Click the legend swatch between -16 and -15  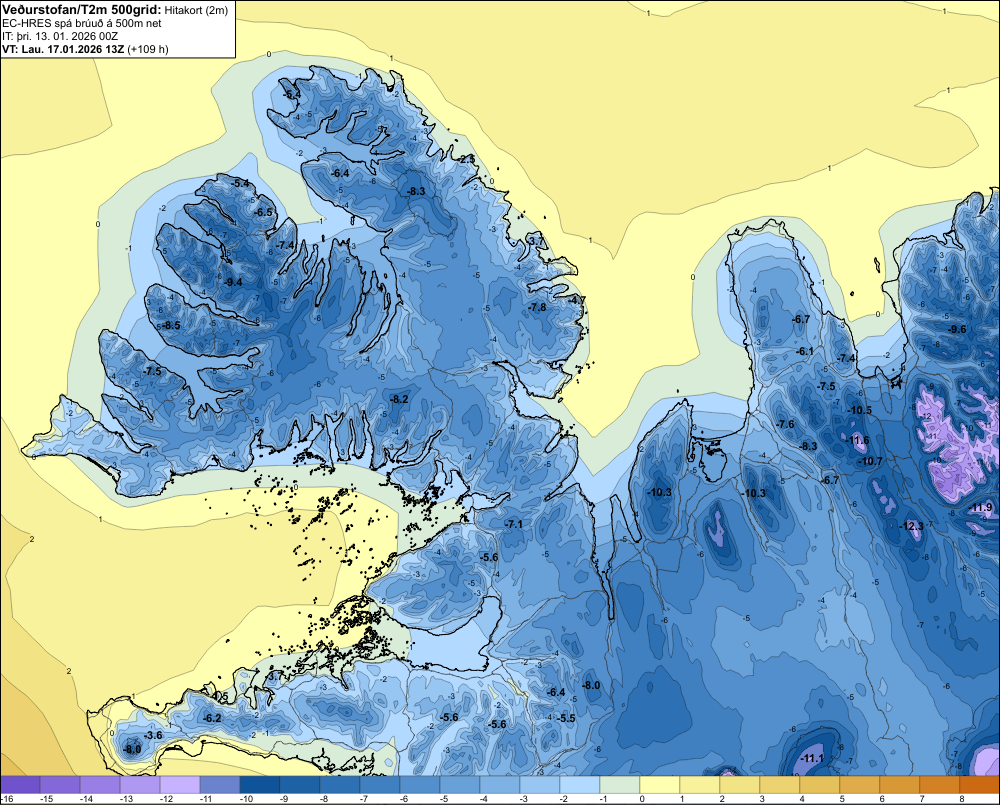[x=20, y=785]
